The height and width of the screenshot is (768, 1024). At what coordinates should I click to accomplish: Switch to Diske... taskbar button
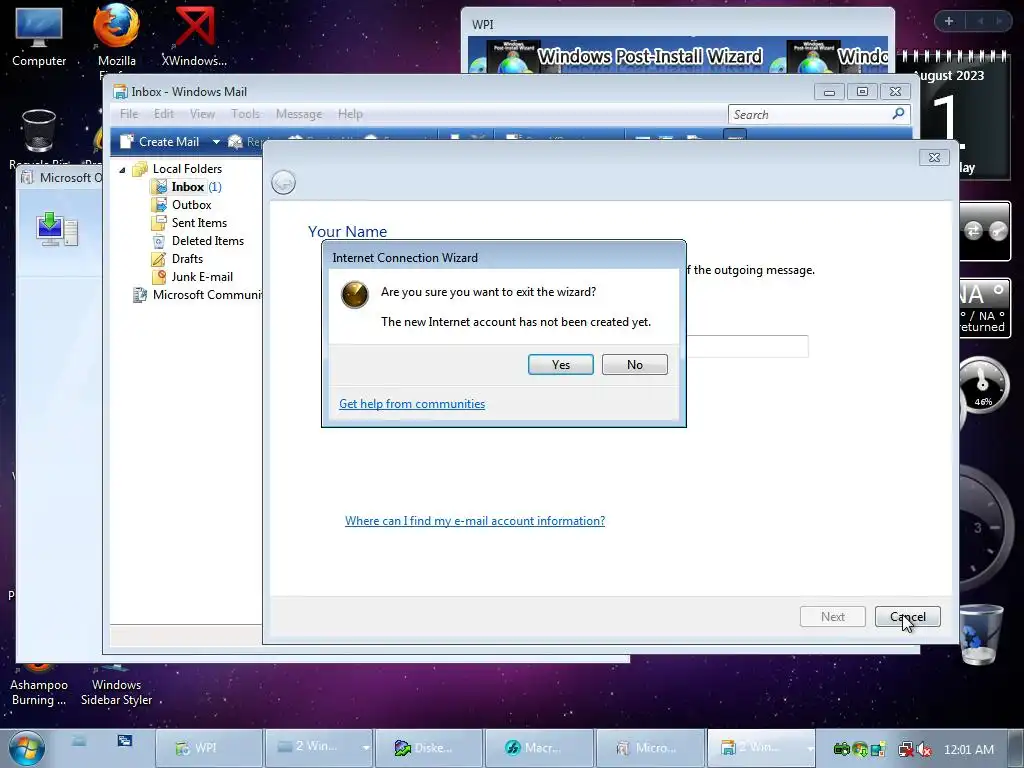click(428, 748)
